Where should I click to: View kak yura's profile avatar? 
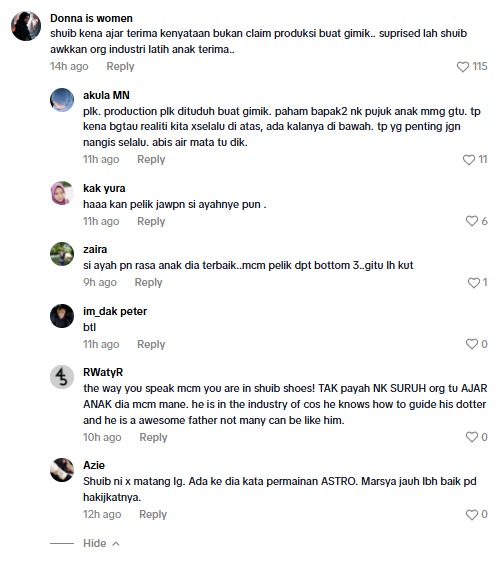click(62, 193)
